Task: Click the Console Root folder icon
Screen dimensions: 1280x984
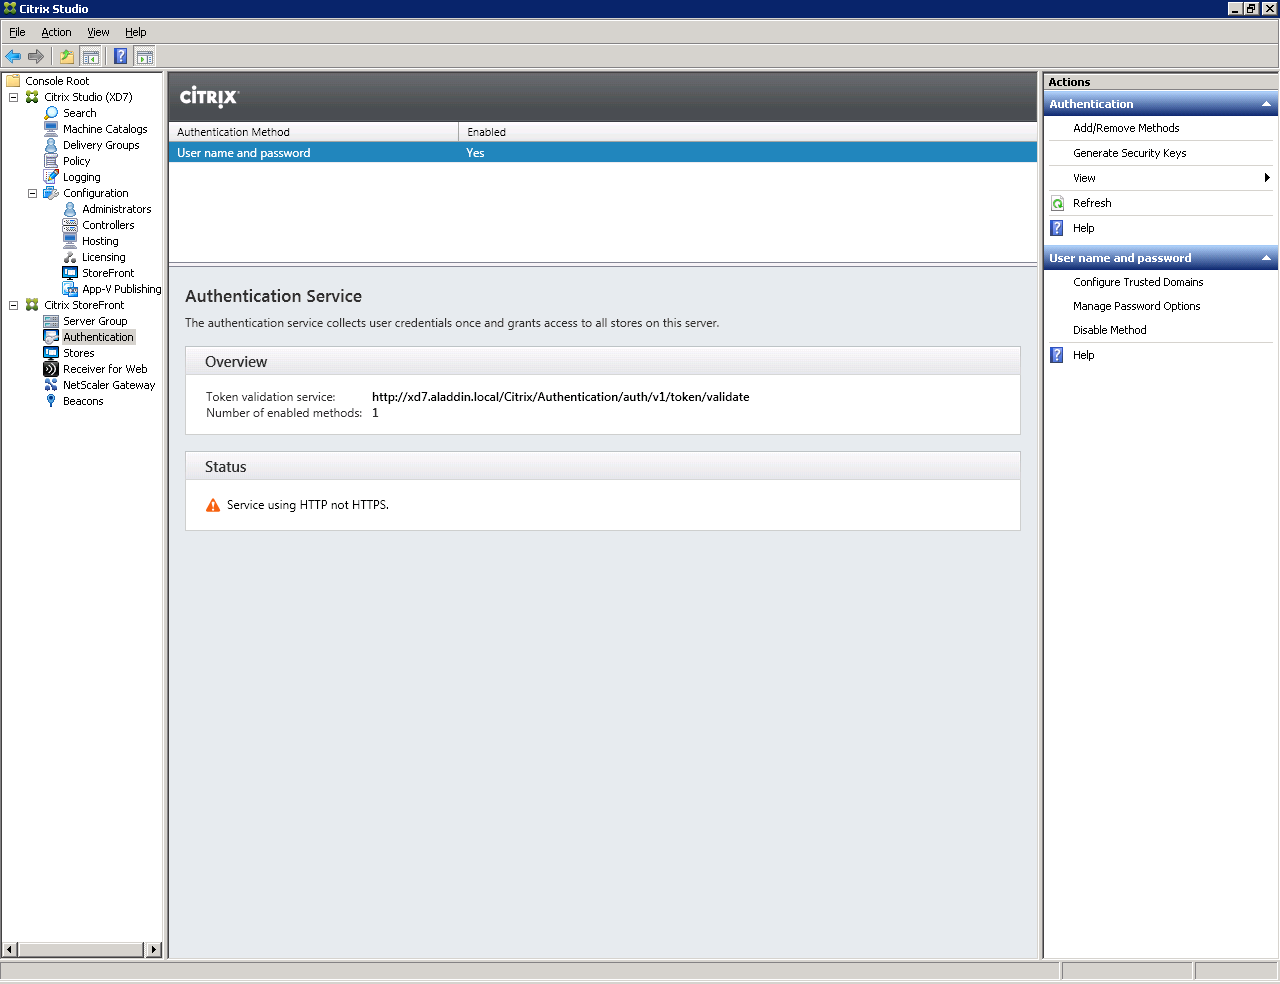Action: tap(13, 81)
